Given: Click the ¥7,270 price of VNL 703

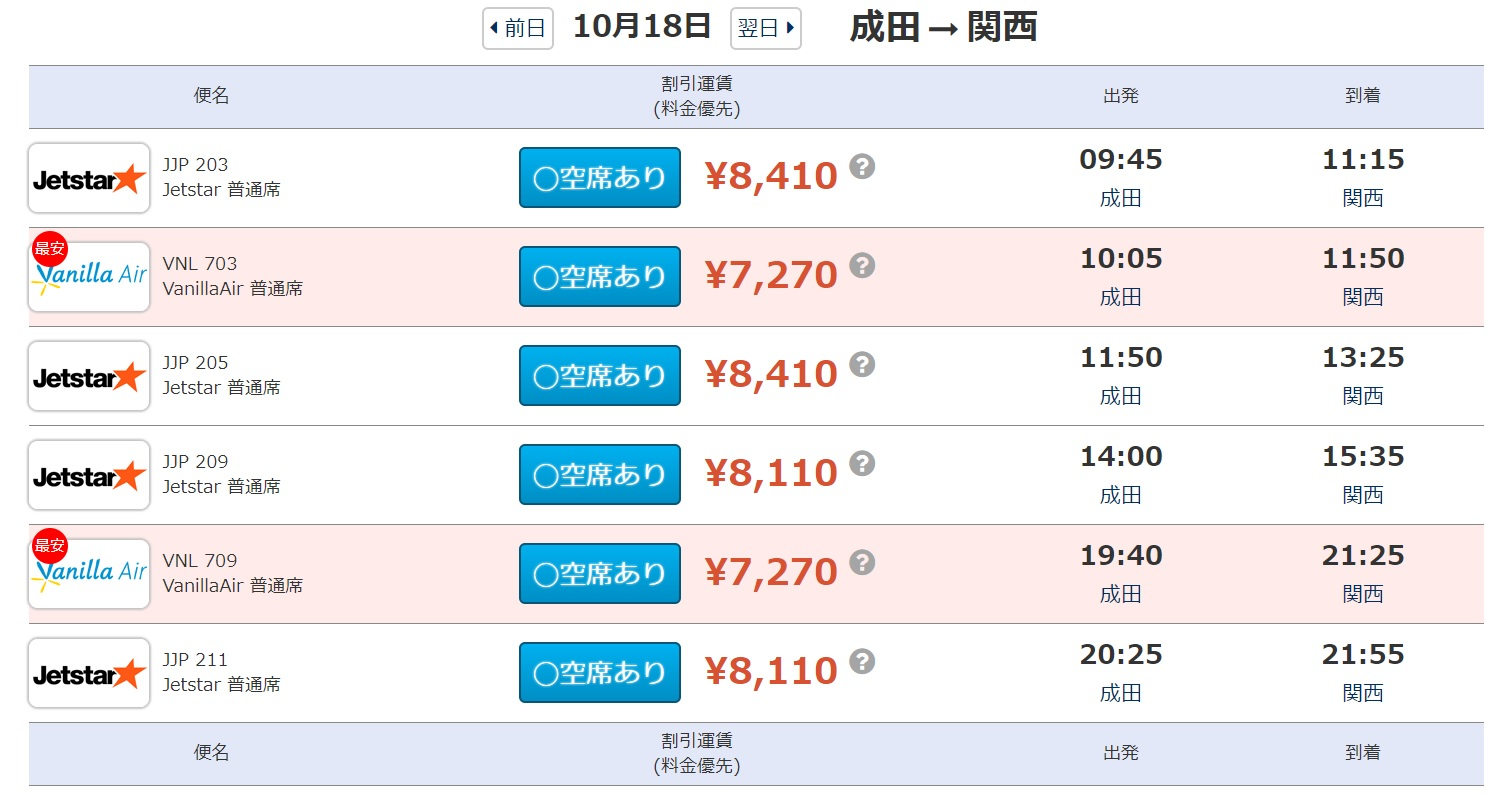Looking at the screenshot, I should click(x=771, y=275).
